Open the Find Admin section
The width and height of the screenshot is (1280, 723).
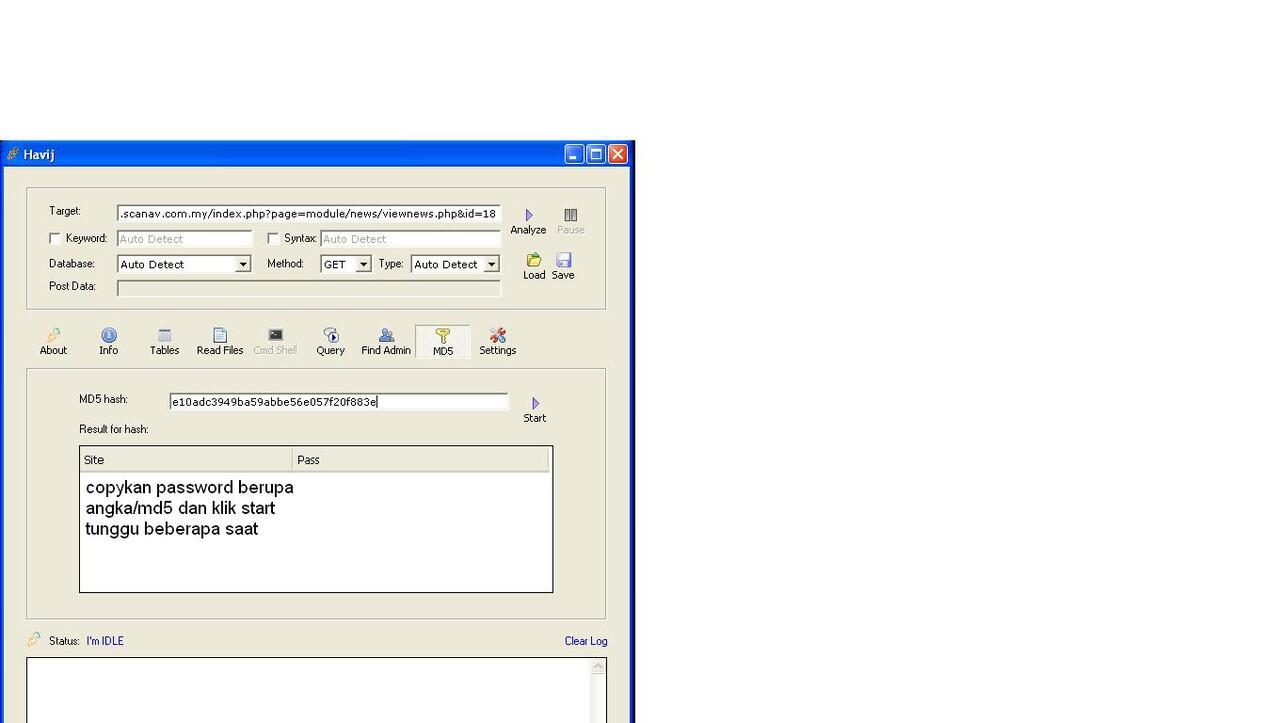click(x=386, y=341)
